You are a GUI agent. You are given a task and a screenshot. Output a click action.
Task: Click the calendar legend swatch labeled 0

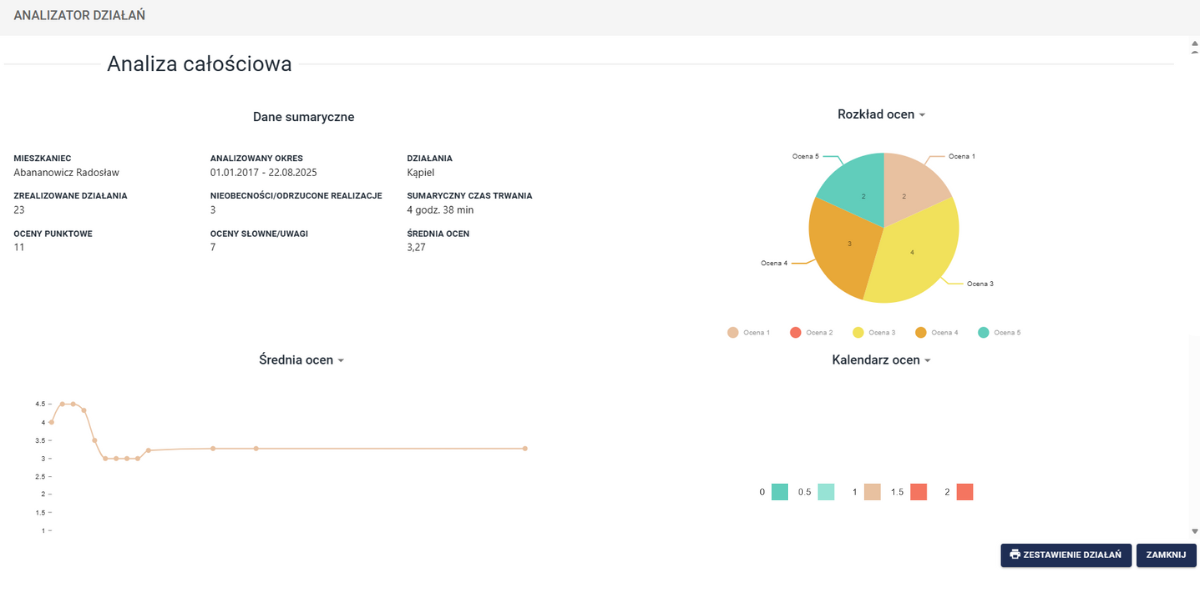(x=780, y=492)
